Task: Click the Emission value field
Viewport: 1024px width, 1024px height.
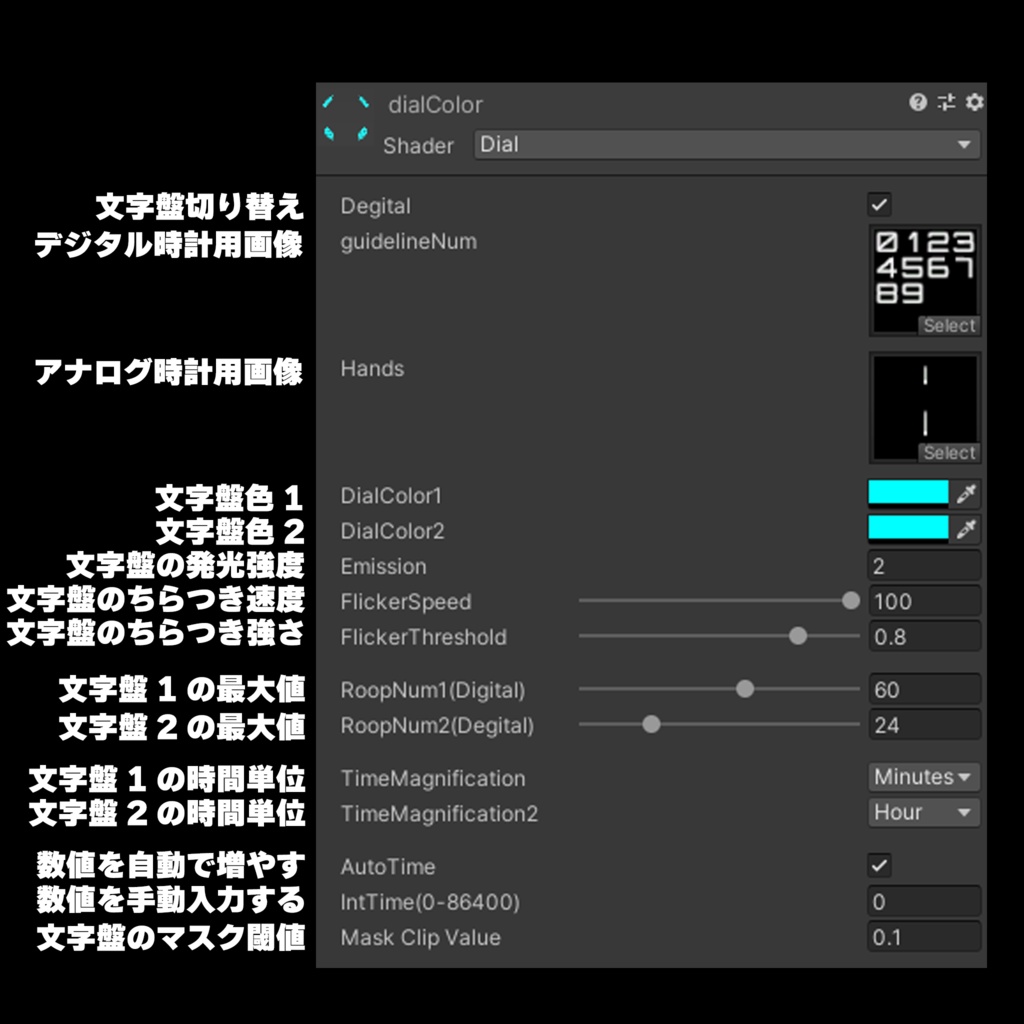Action: [x=924, y=566]
